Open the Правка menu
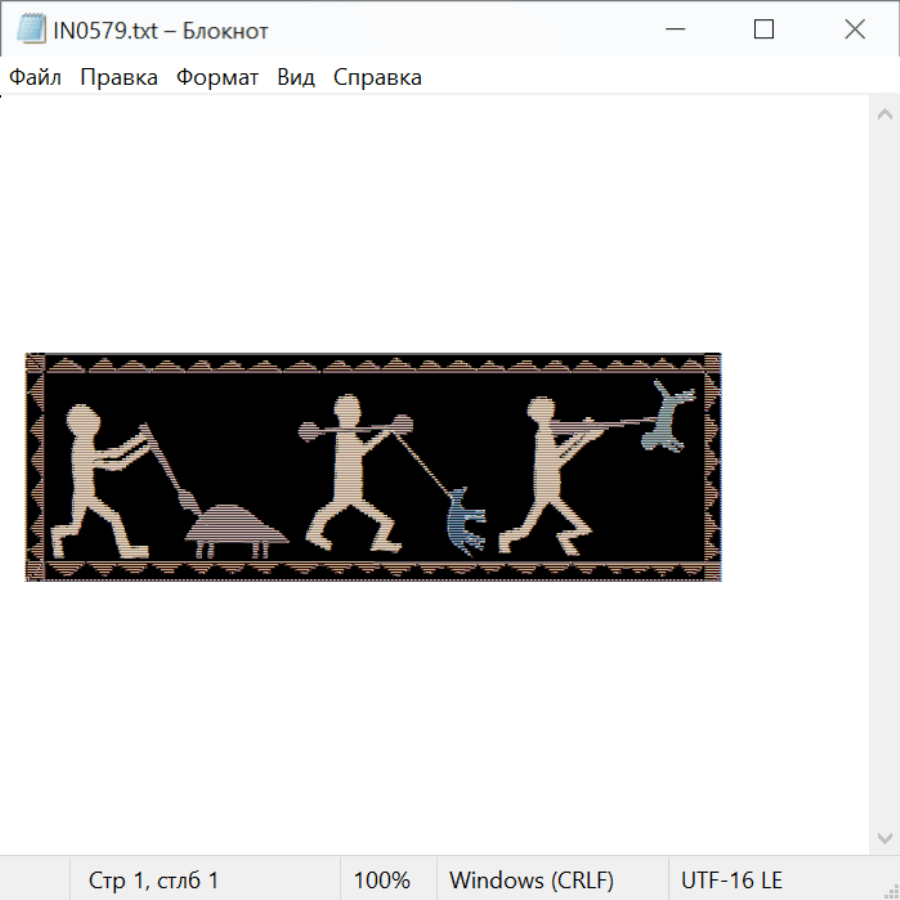The width and height of the screenshot is (900, 900). click(118, 78)
